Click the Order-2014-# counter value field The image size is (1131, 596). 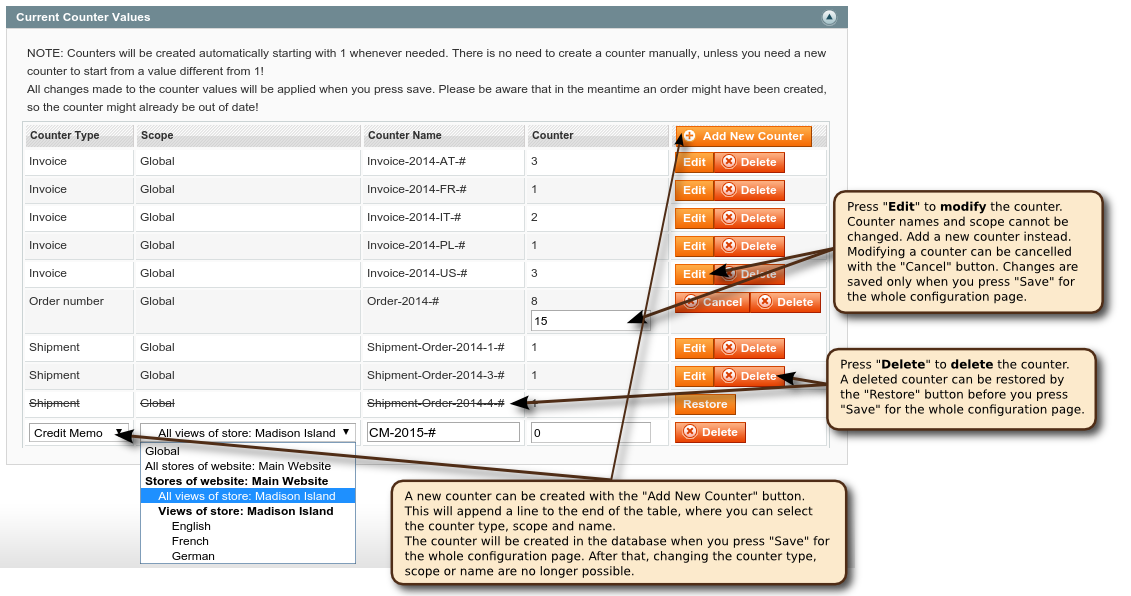click(x=590, y=321)
